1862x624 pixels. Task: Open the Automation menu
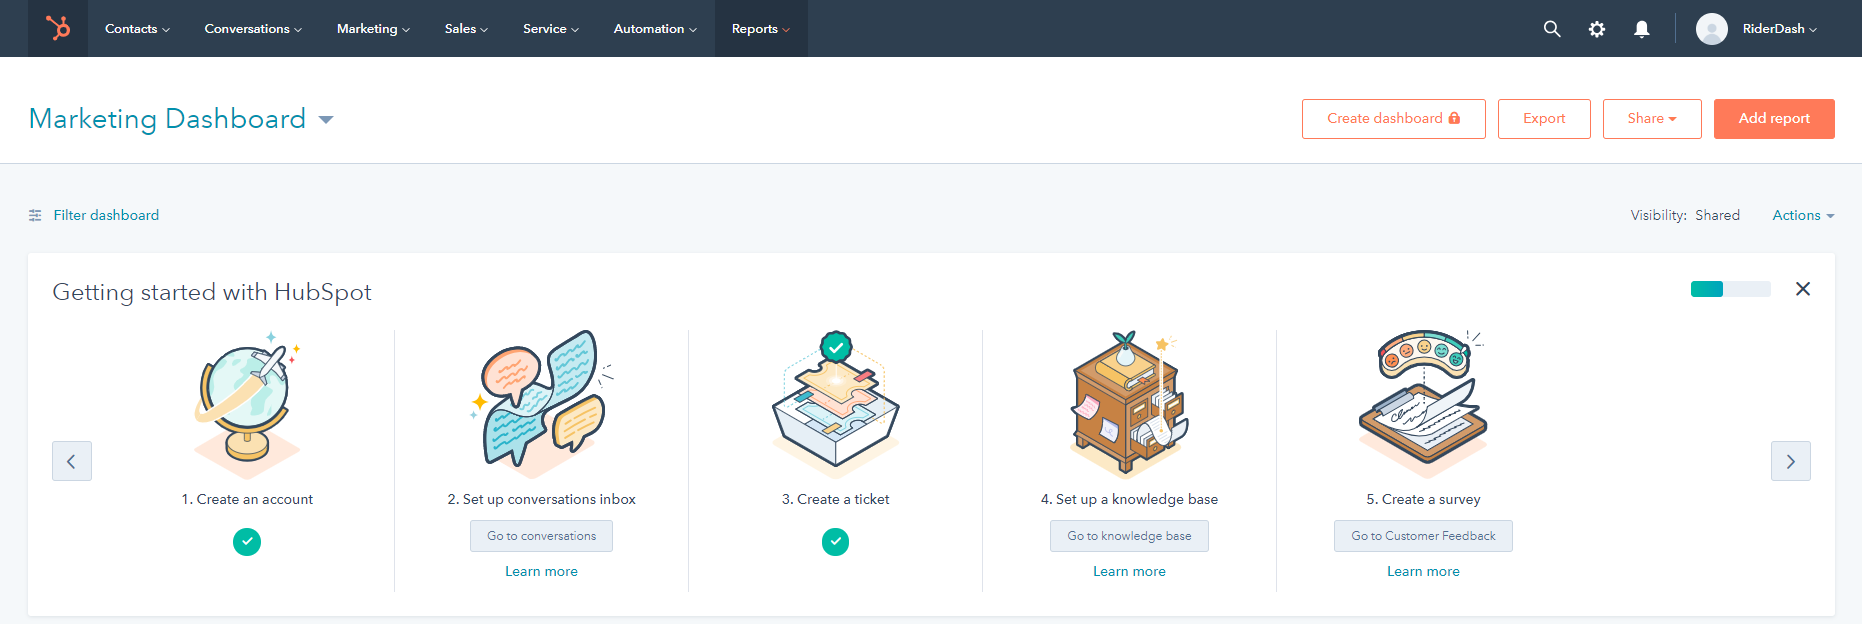[x=655, y=29]
